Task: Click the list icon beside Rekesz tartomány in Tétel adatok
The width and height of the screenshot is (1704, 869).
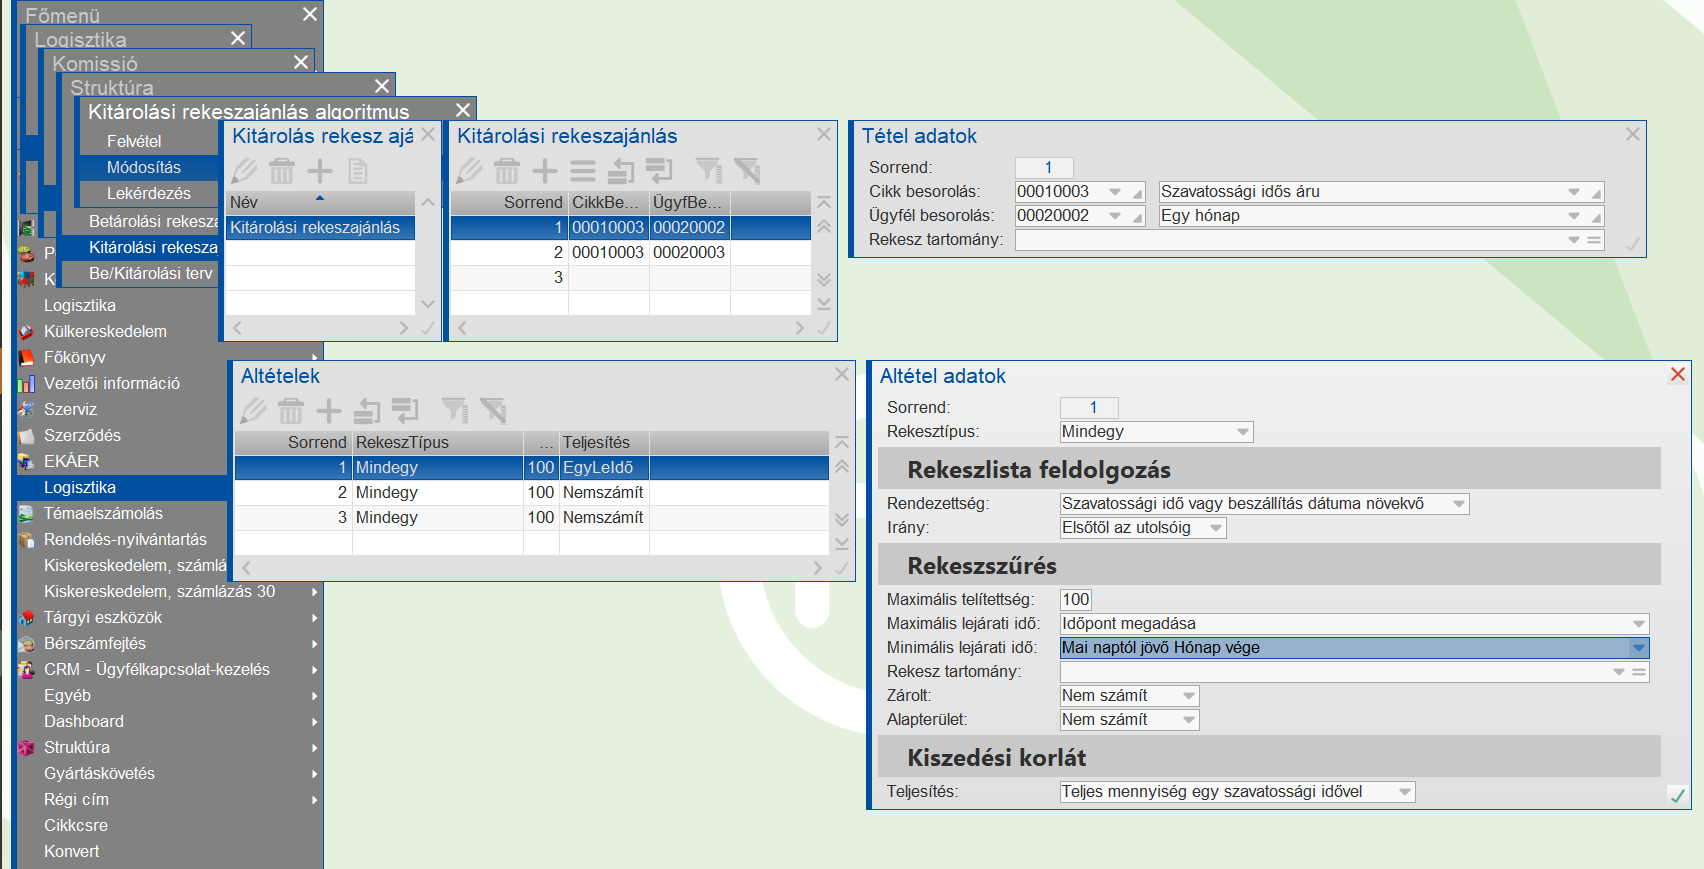Action: [x=1594, y=240]
